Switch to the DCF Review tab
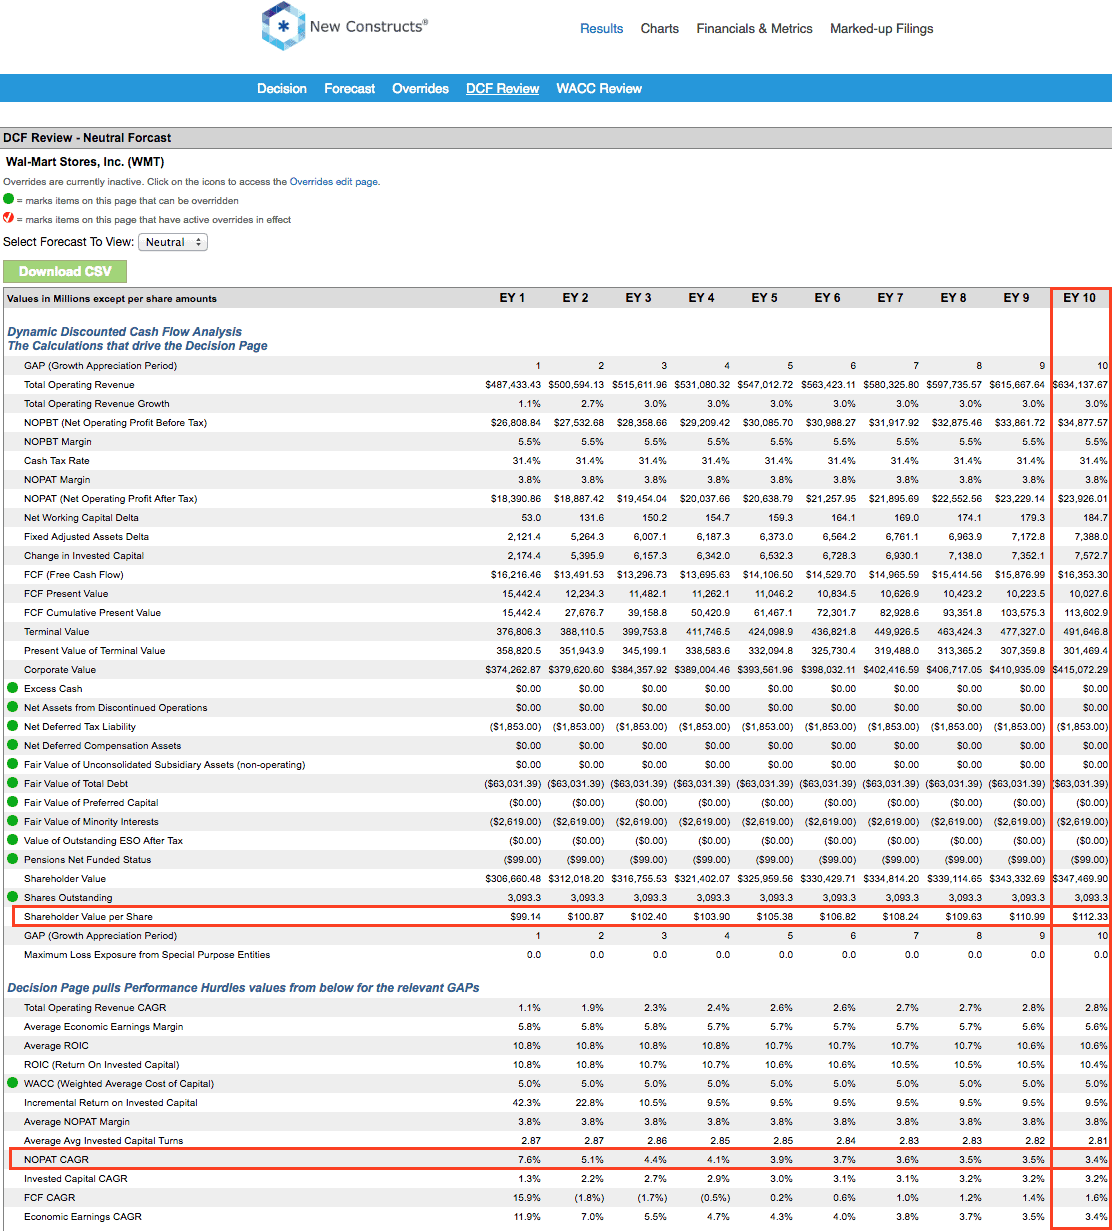1112x1231 pixels. coord(503,88)
